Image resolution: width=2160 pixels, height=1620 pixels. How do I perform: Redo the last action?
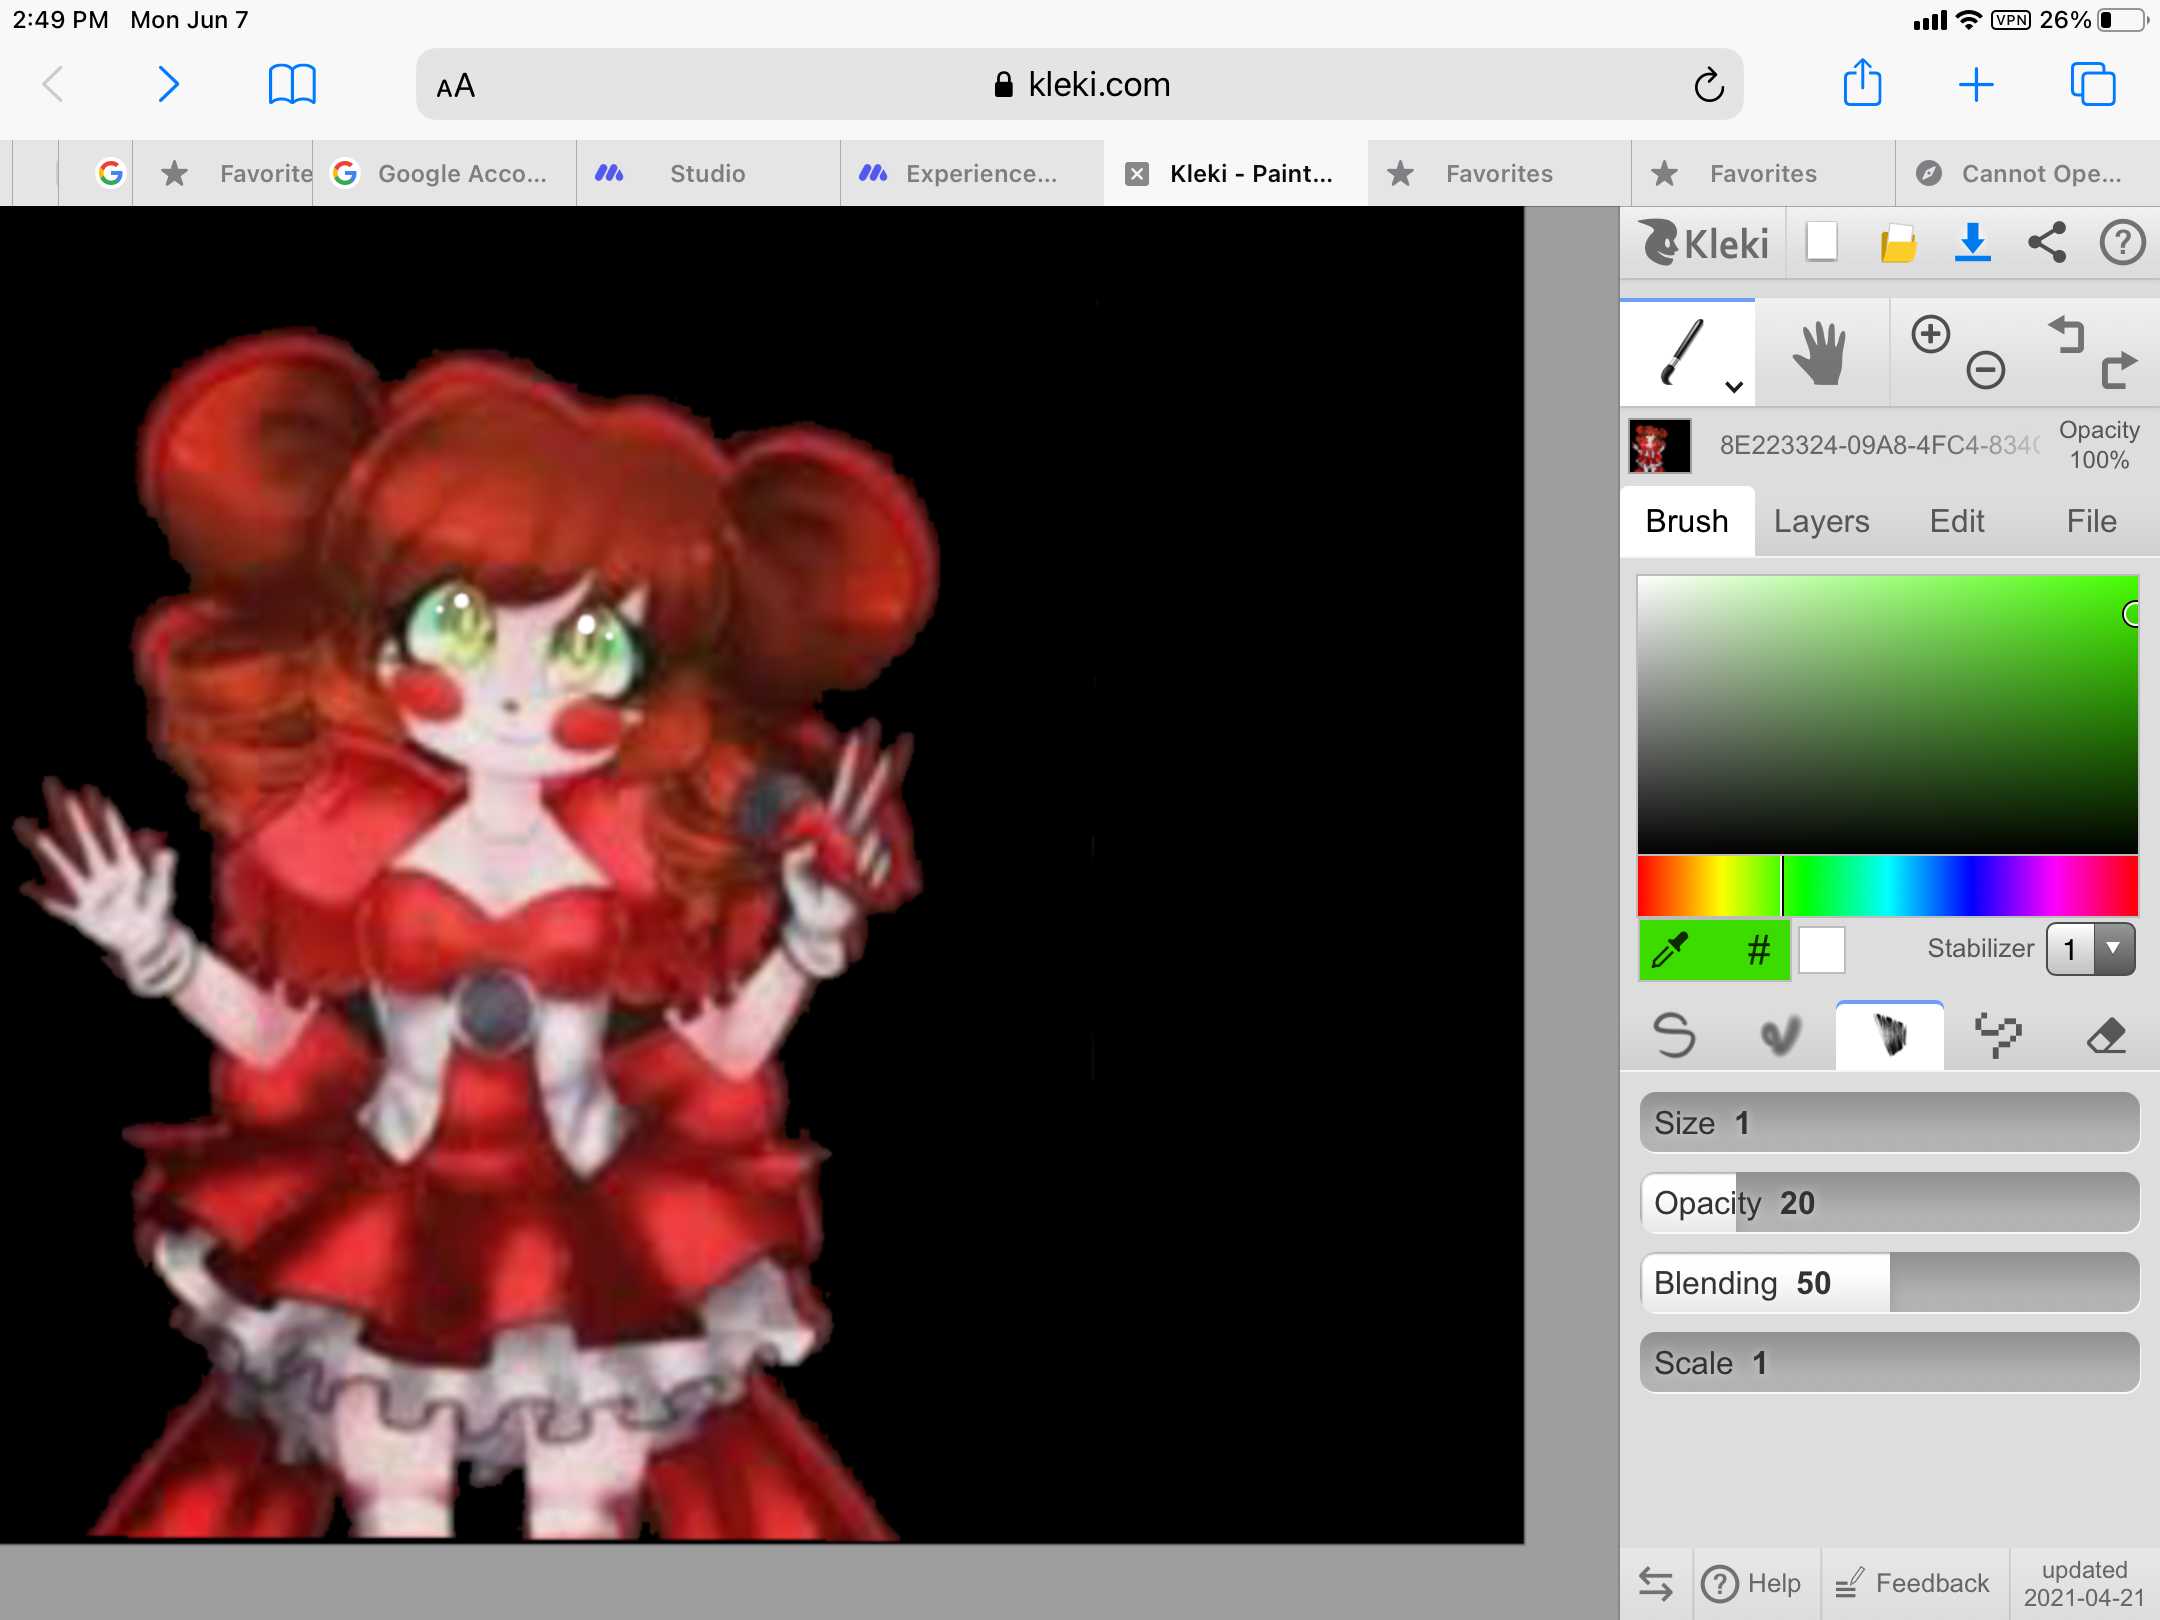2119,371
